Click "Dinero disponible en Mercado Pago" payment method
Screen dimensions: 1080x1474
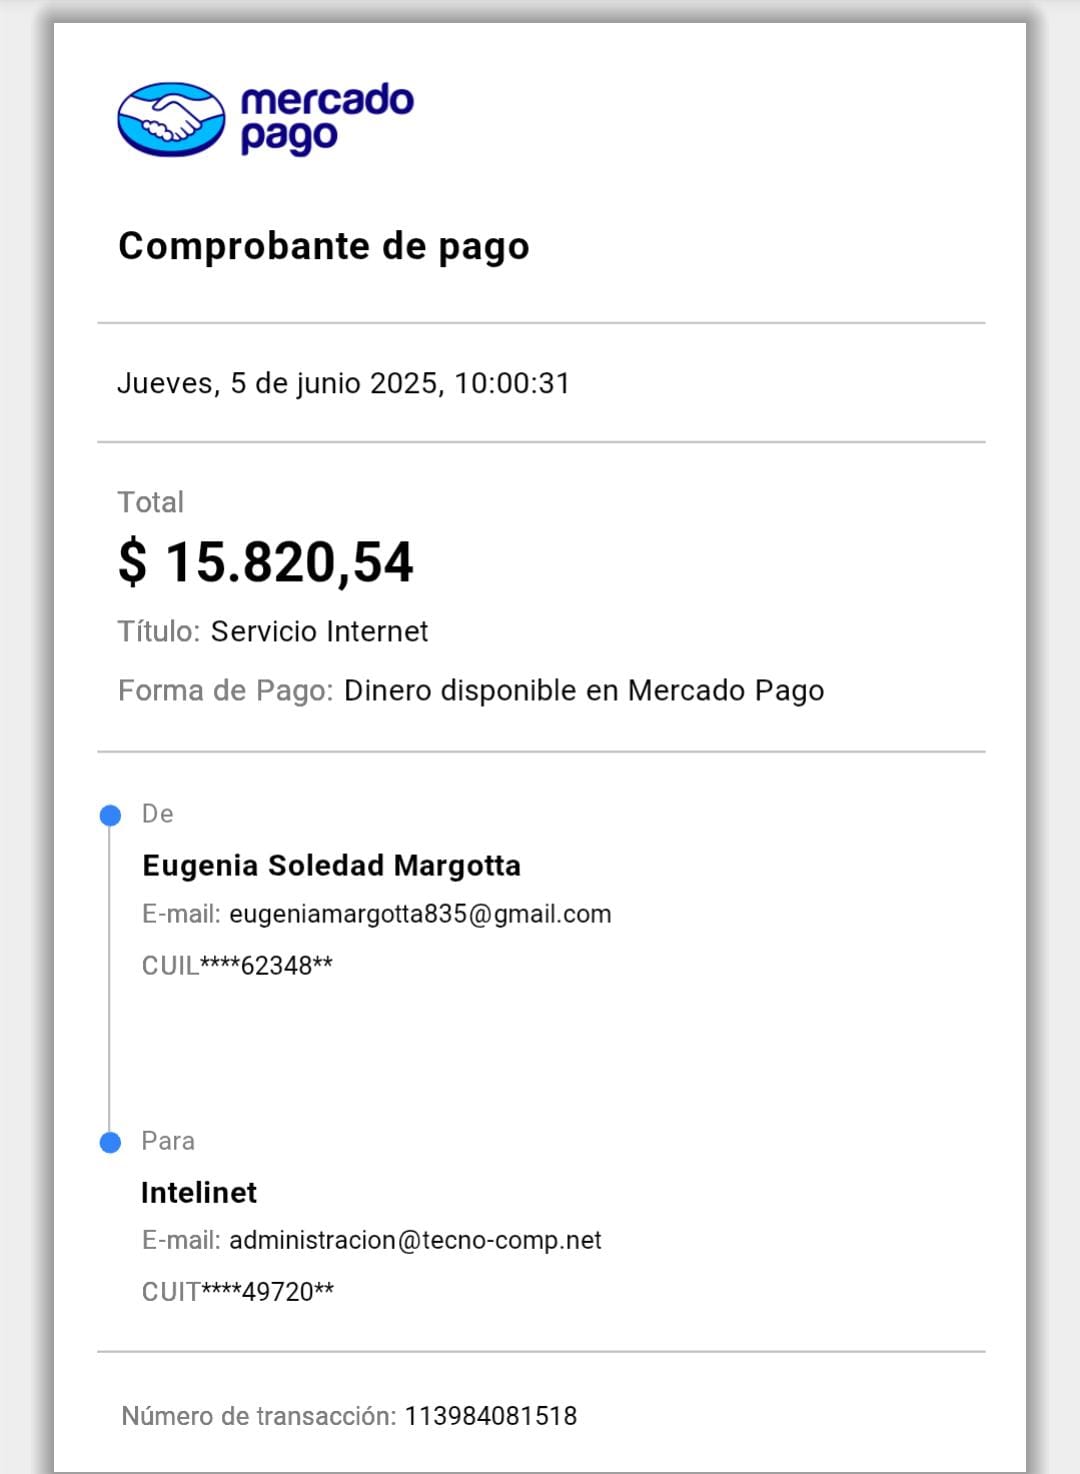(583, 691)
